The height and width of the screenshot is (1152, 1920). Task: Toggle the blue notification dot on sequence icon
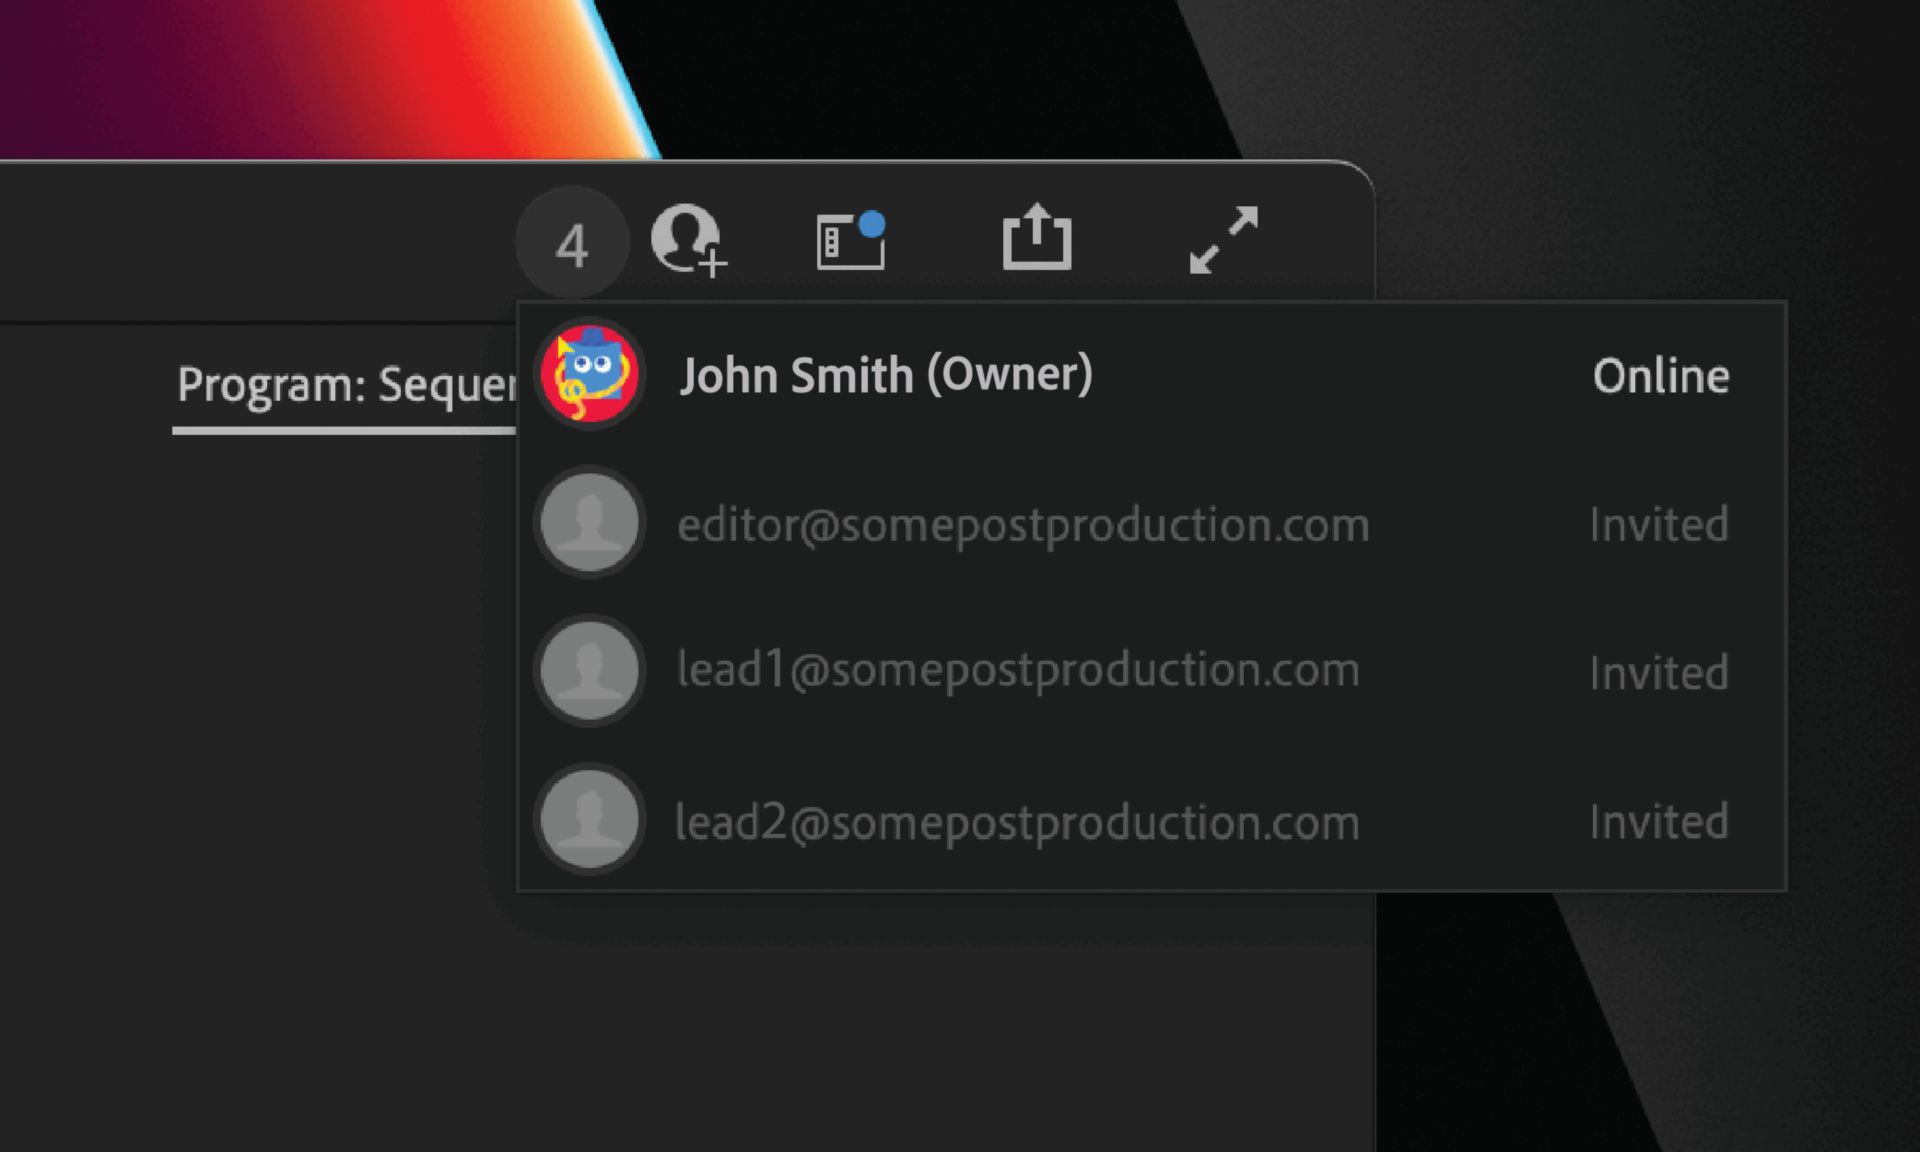point(874,222)
